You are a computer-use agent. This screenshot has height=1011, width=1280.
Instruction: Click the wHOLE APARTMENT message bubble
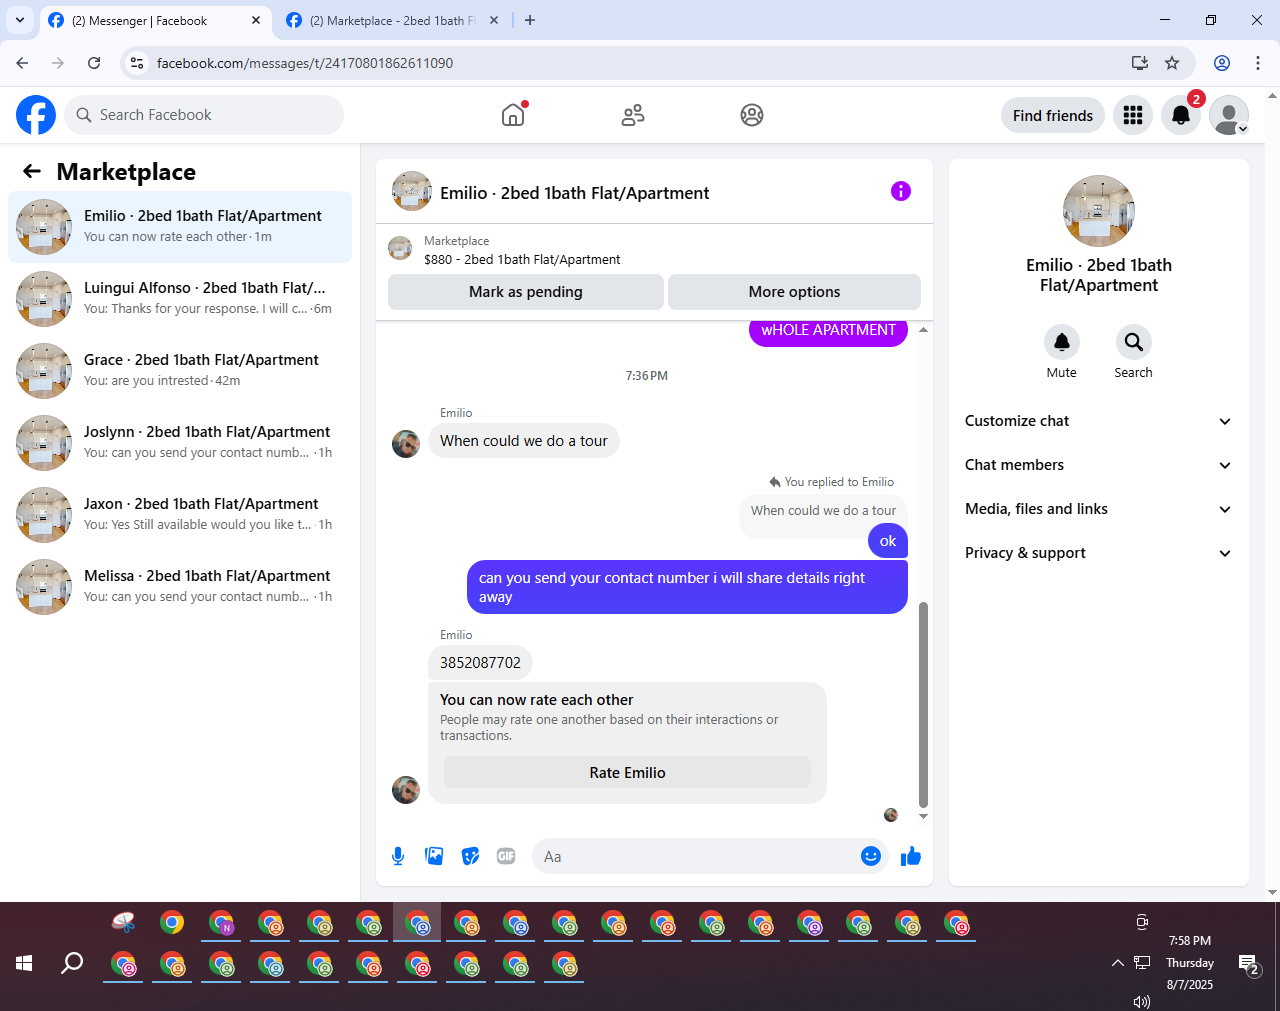coord(828,332)
